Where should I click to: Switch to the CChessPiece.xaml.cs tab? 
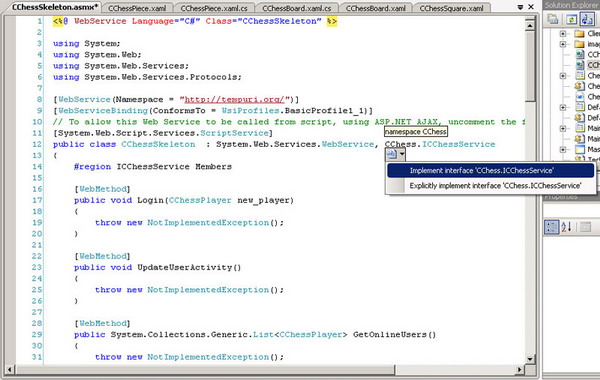tap(214, 8)
